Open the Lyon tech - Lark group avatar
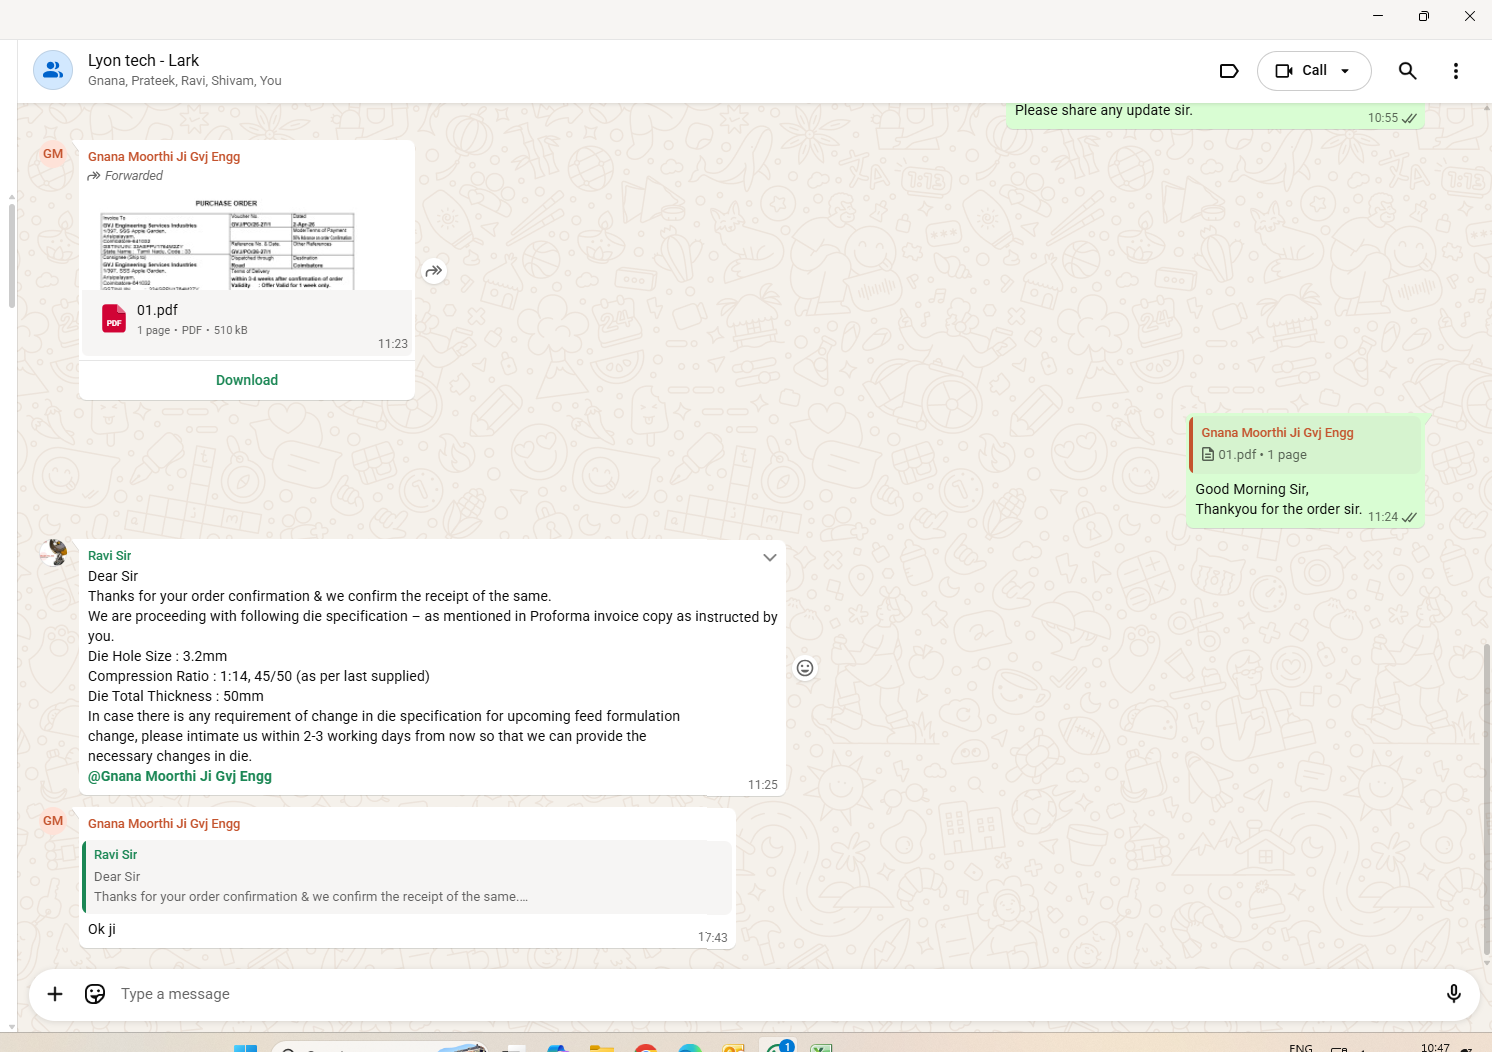 click(x=53, y=70)
